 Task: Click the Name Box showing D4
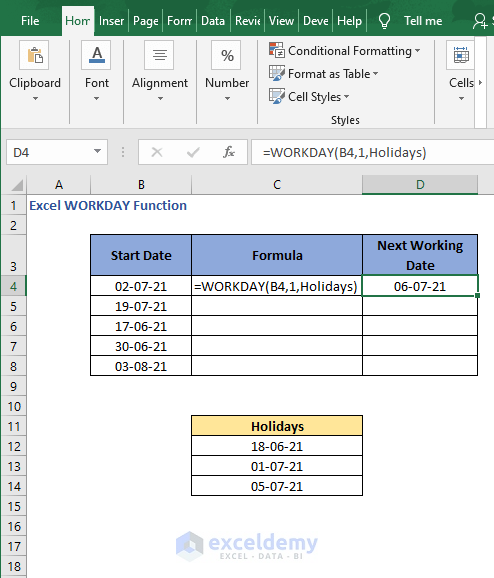pos(57,152)
